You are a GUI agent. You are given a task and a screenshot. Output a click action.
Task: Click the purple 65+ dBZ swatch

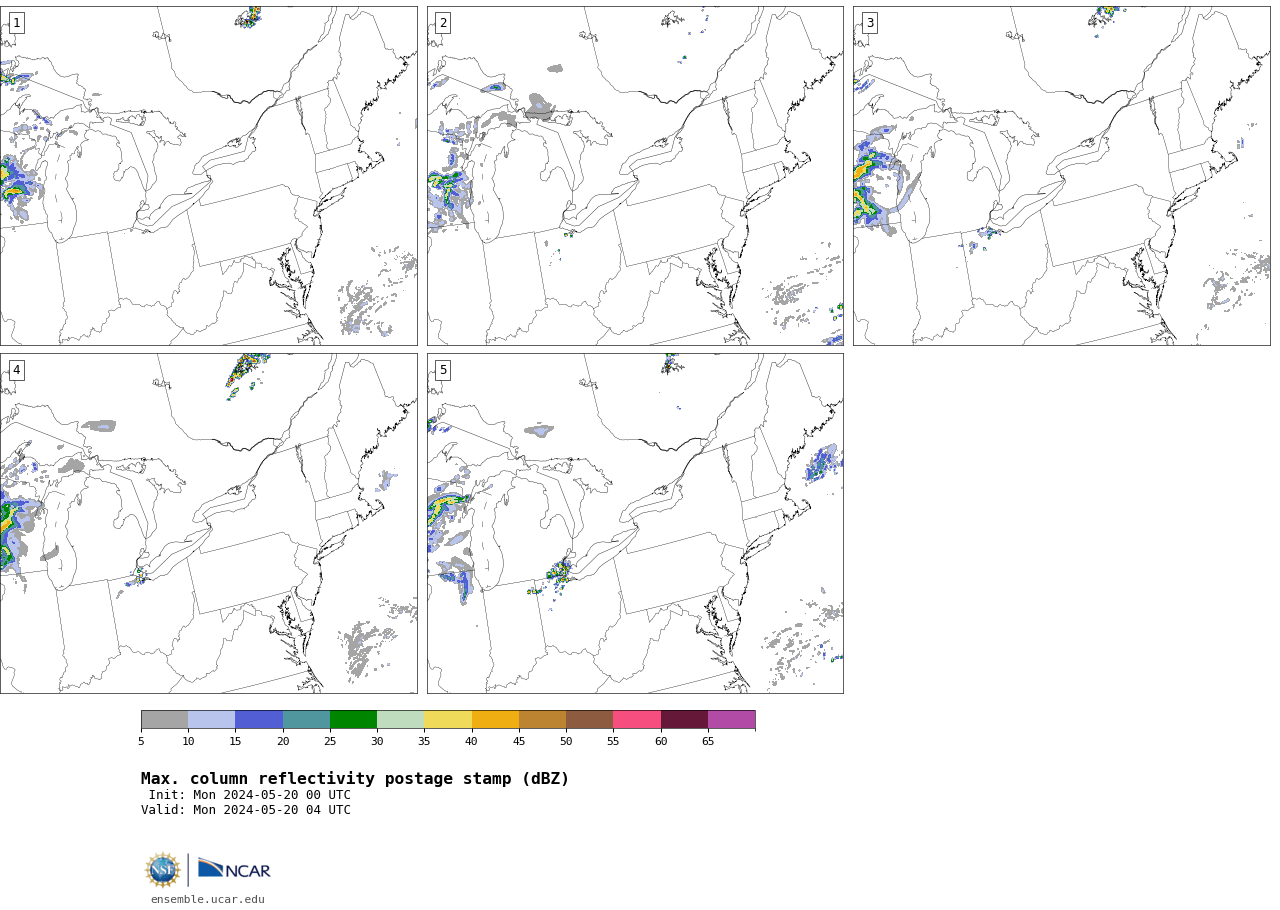[x=731, y=720]
